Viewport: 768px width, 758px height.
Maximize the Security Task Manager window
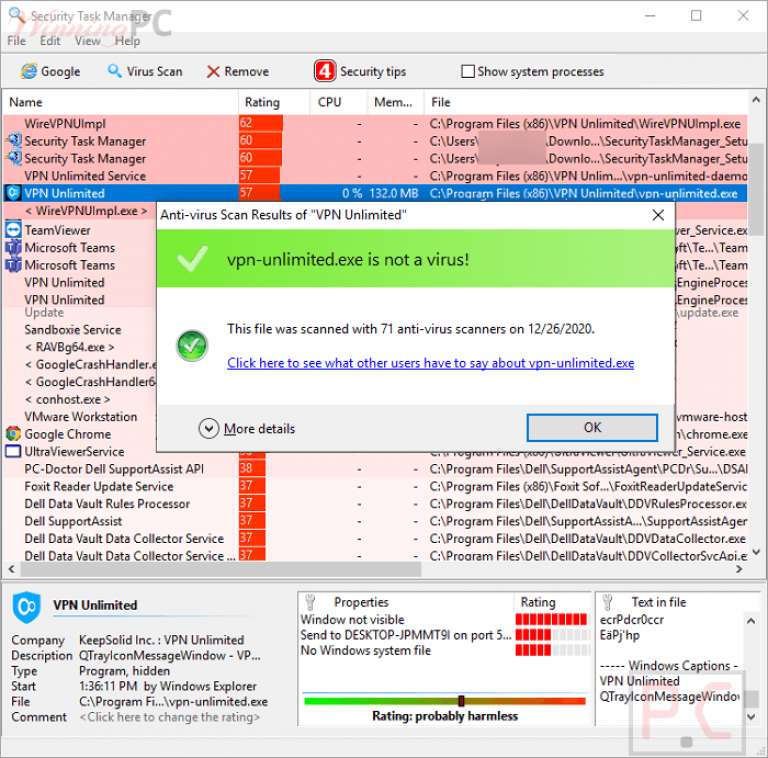pos(696,16)
